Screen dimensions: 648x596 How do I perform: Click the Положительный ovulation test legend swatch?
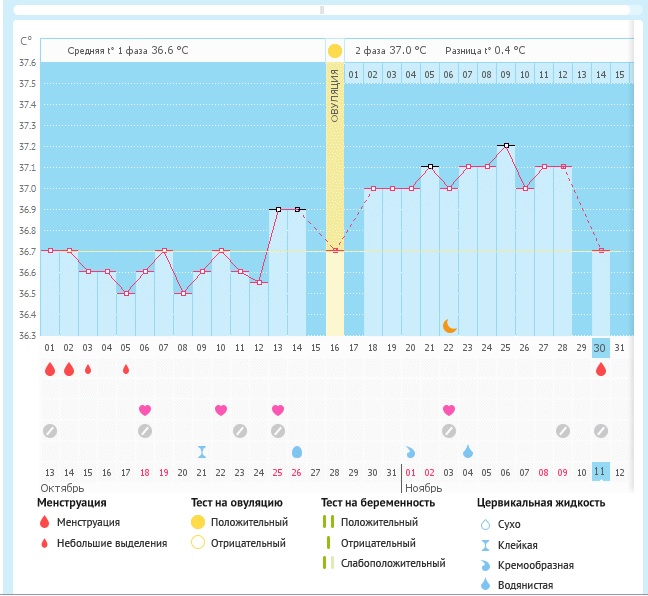pyautogui.click(x=198, y=522)
